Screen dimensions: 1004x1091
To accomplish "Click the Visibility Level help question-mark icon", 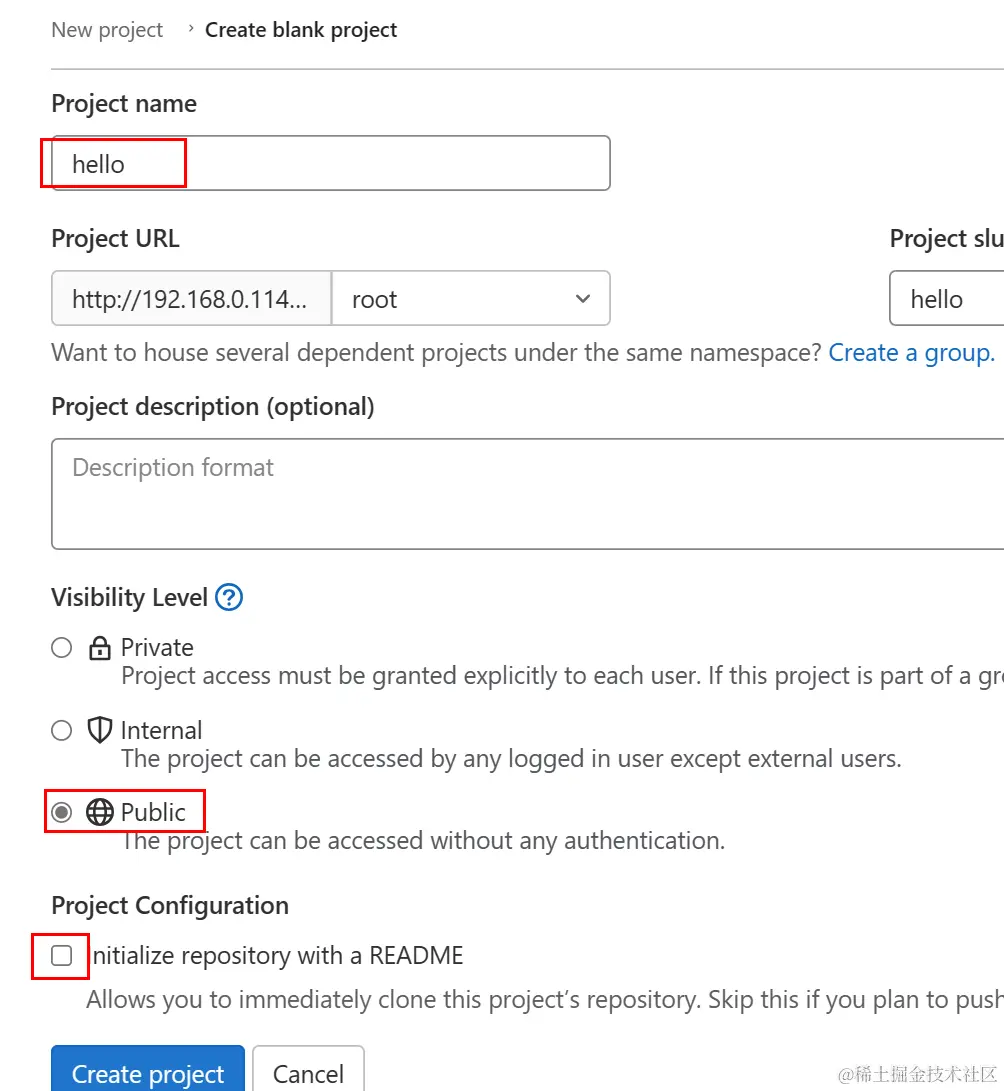I will [229, 598].
